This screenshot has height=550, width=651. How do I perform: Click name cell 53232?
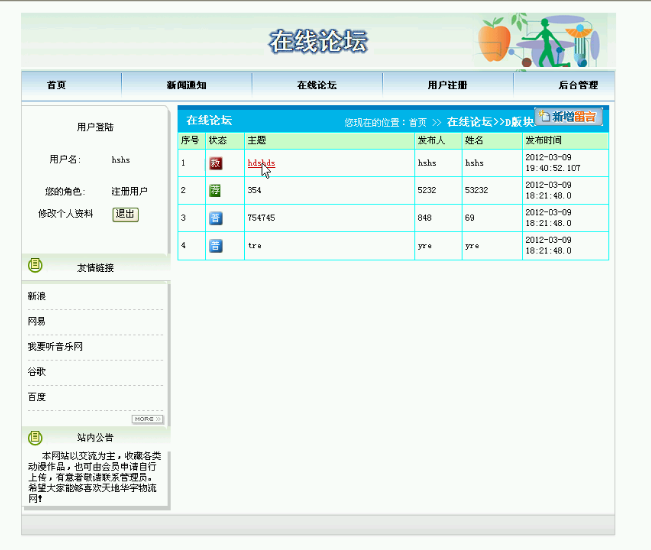[x=476, y=190]
